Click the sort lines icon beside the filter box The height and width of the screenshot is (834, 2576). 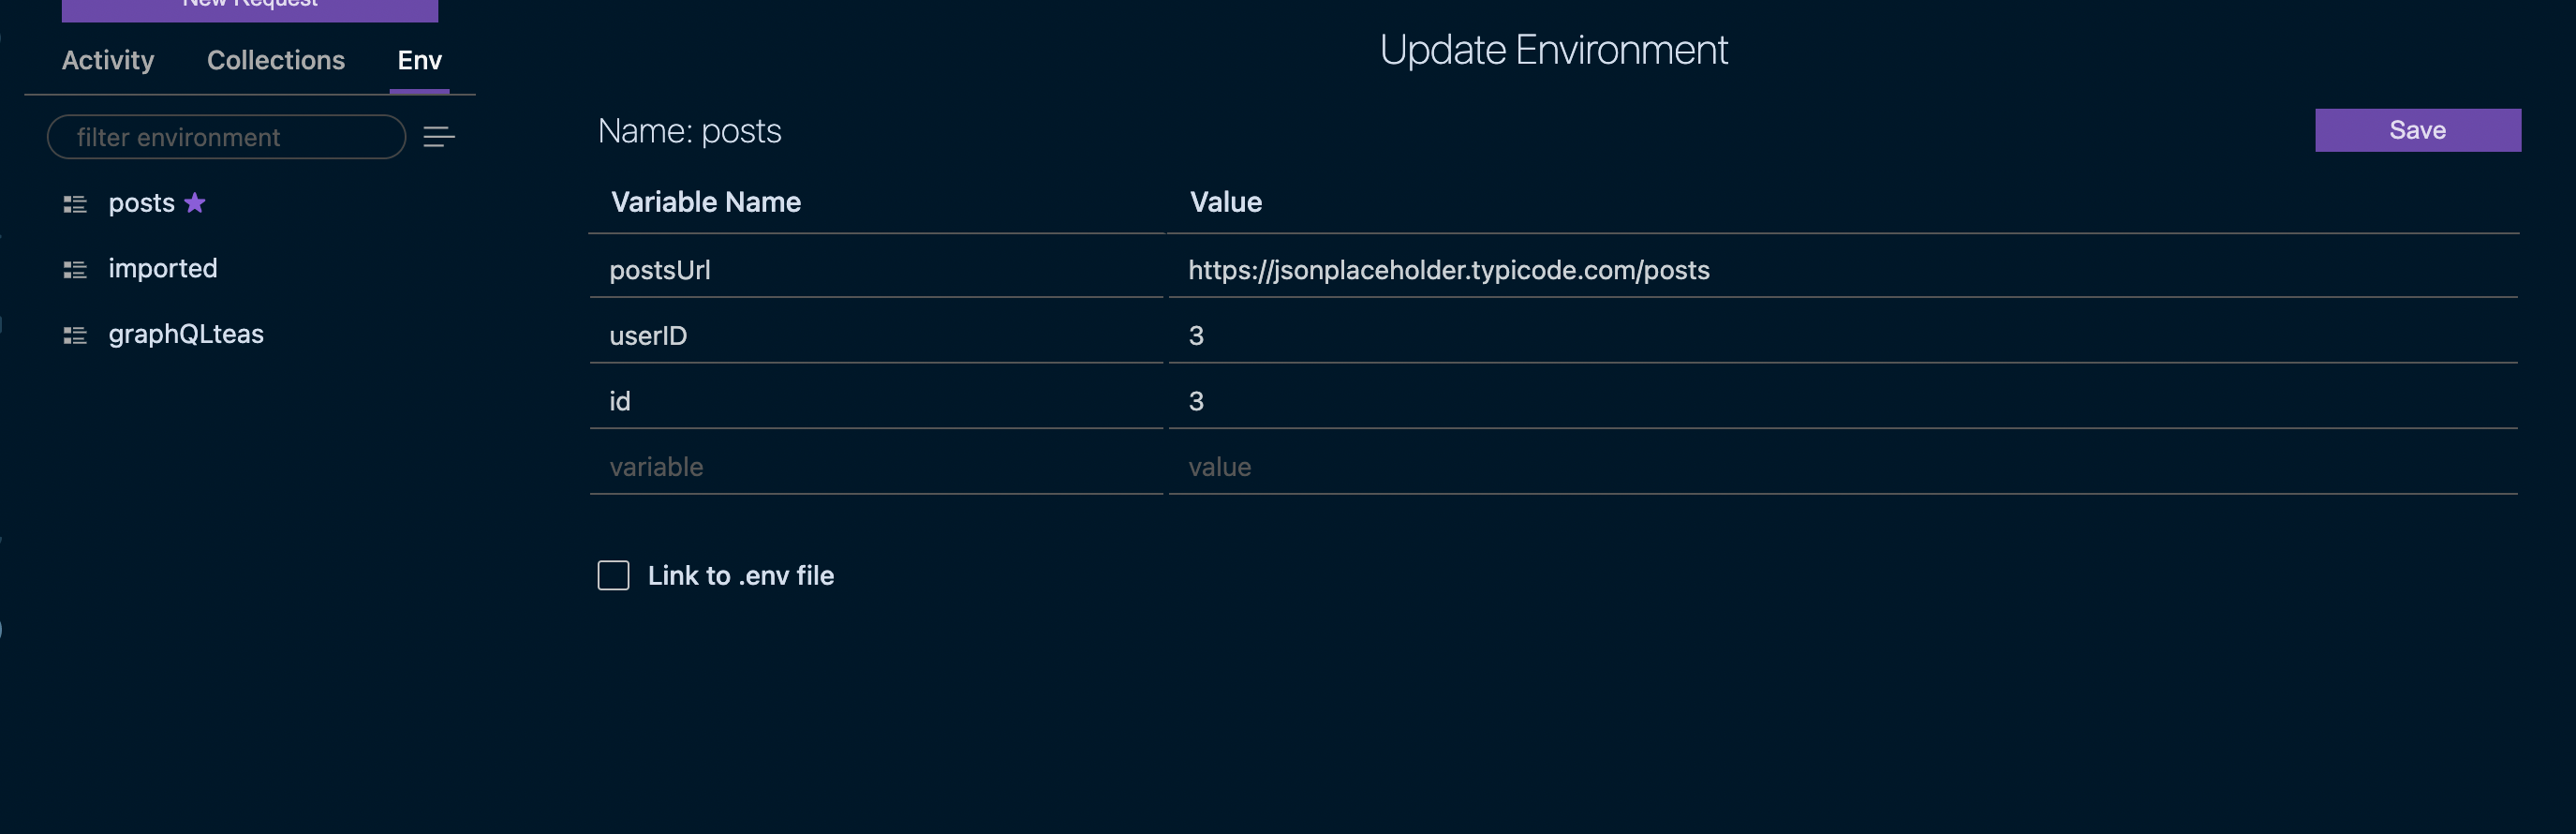point(437,137)
